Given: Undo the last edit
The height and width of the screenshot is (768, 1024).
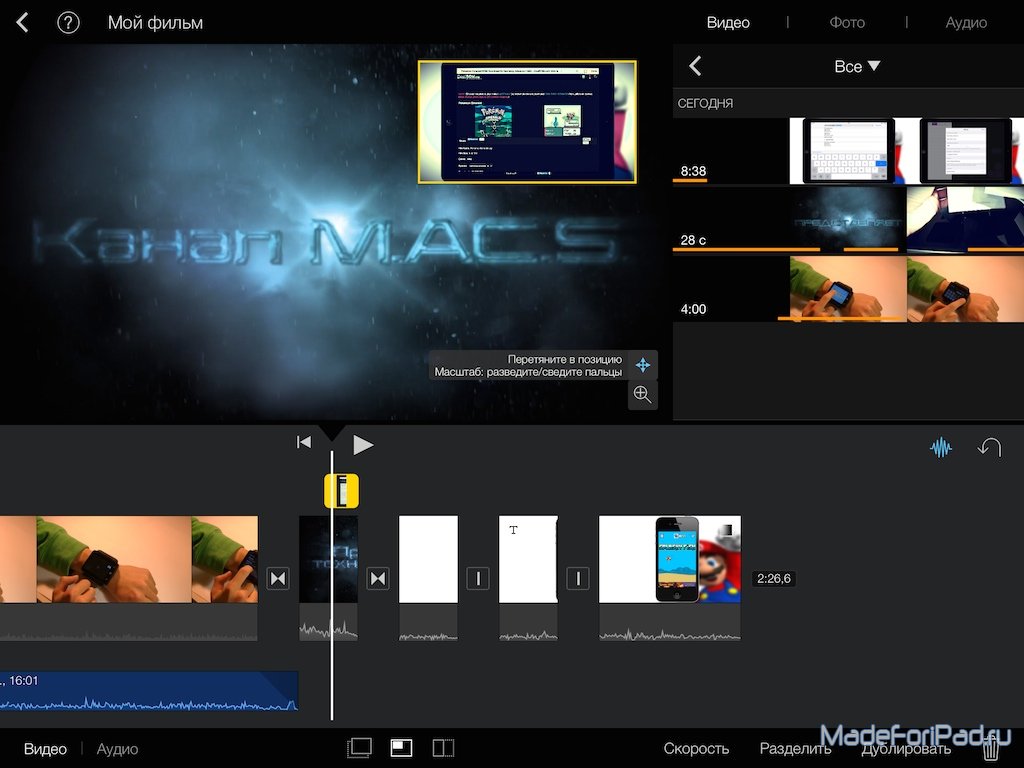Looking at the screenshot, I should pyautogui.click(x=989, y=447).
